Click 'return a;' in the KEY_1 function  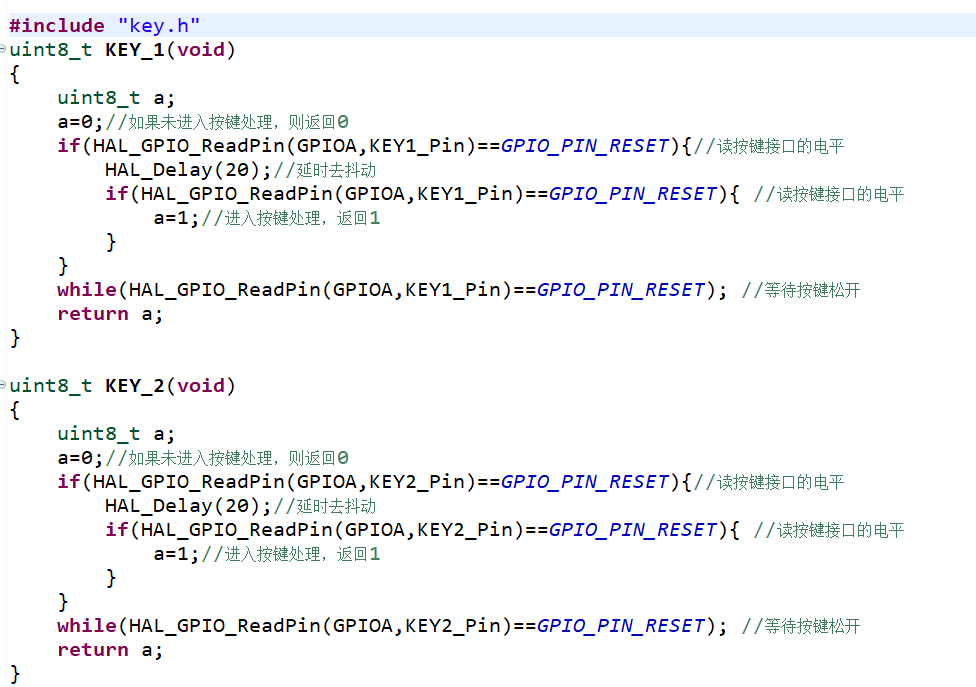coord(110,314)
